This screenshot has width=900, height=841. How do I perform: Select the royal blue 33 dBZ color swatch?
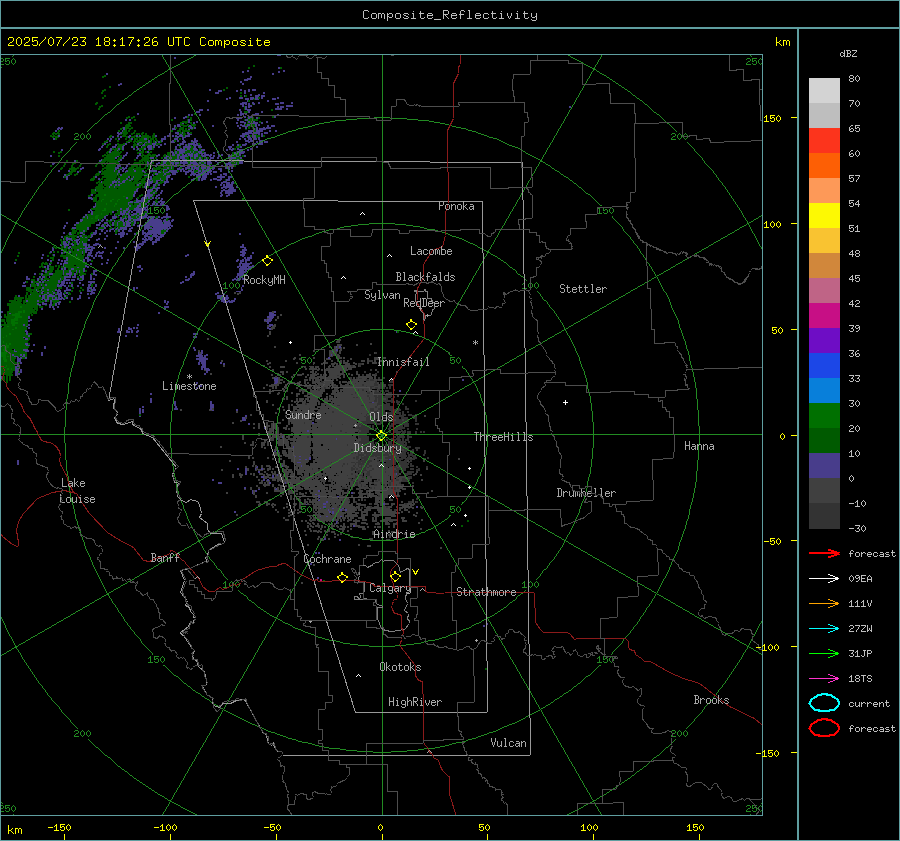tap(824, 365)
